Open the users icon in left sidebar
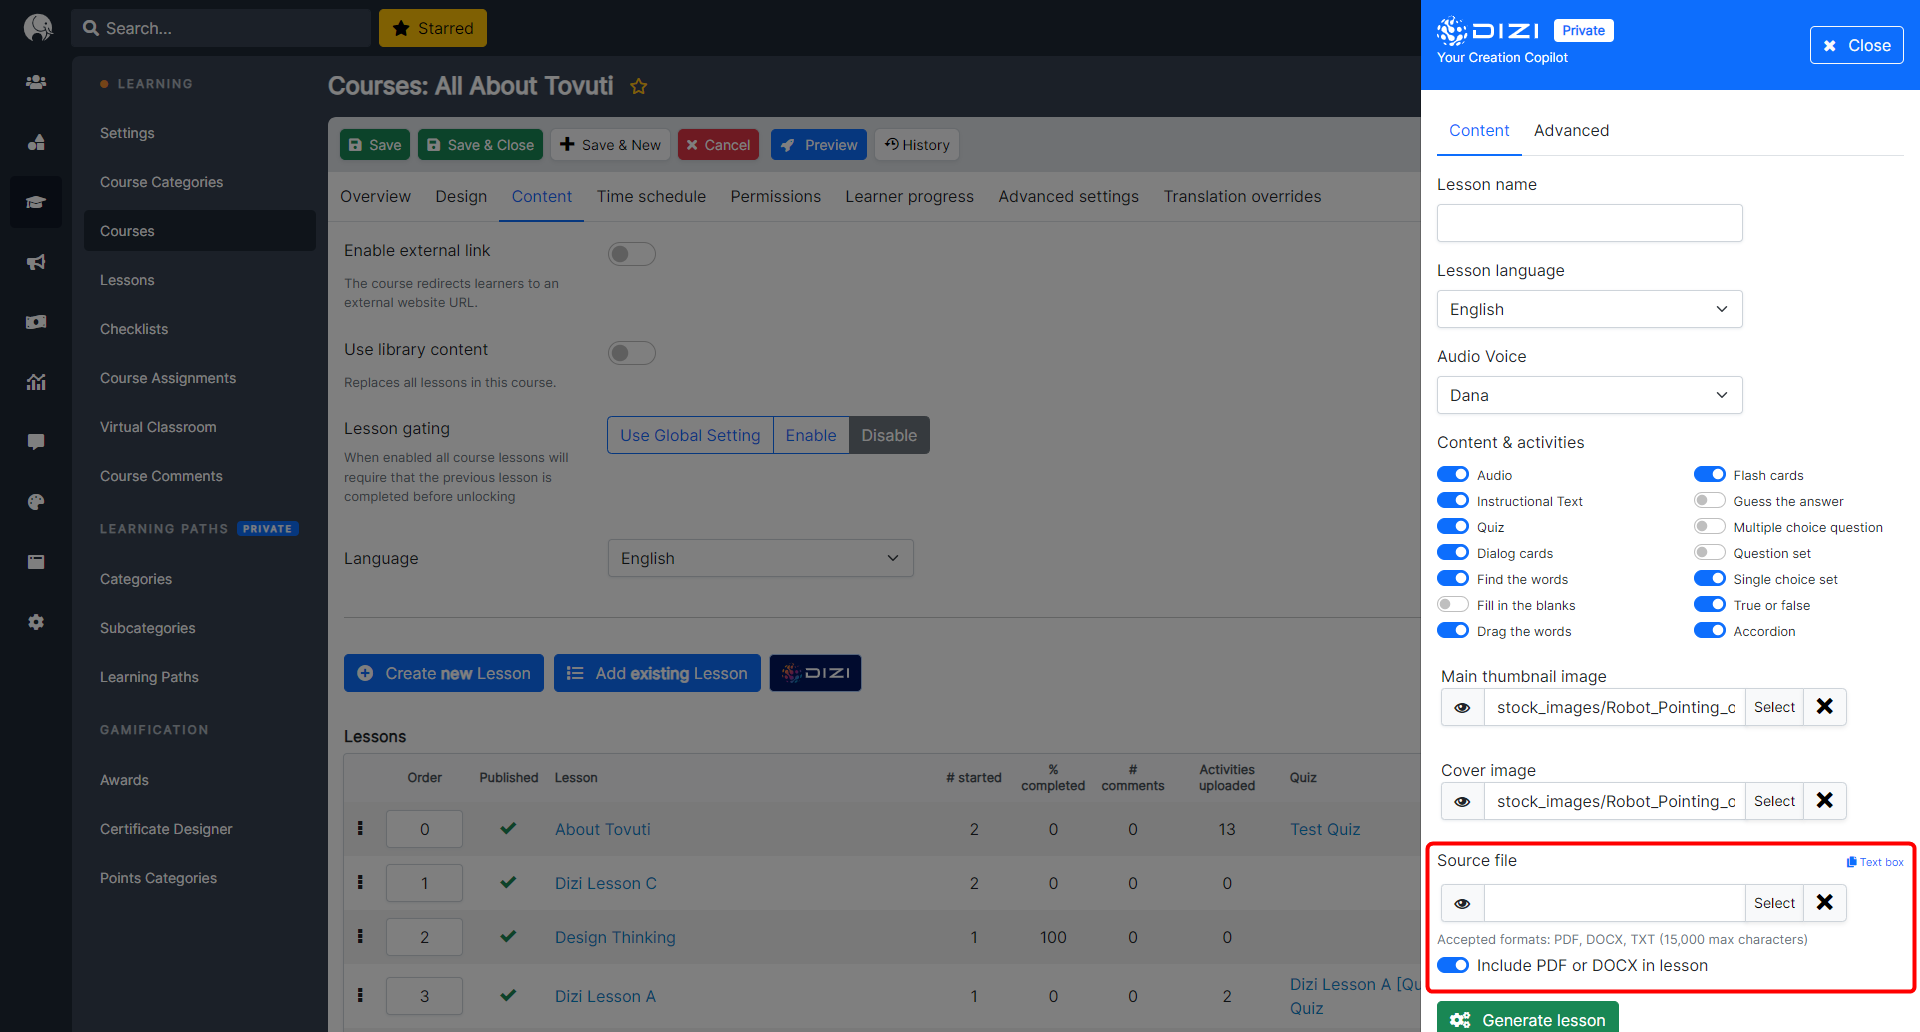Viewport: 1920px width, 1032px height. tap(36, 82)
